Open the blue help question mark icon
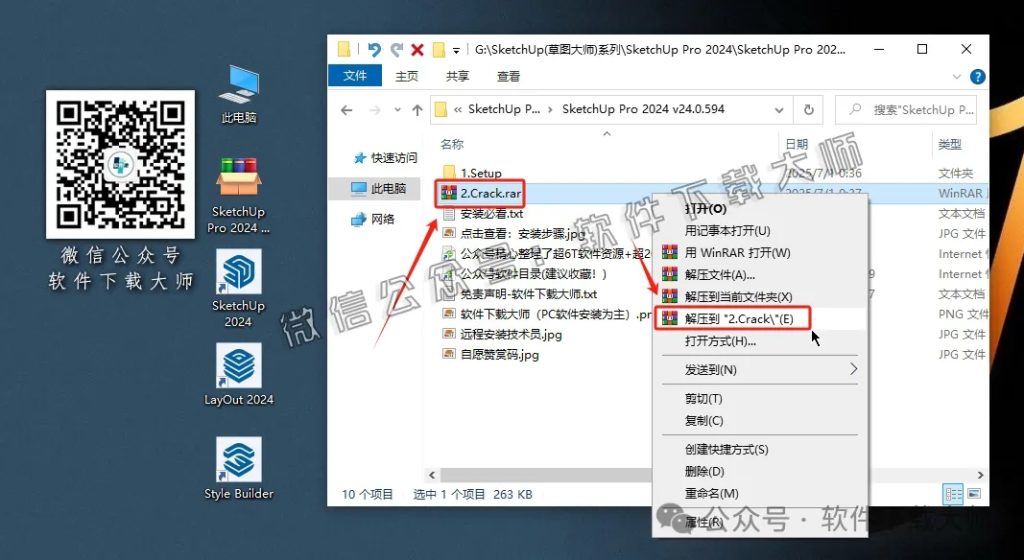 pos(977,76)
